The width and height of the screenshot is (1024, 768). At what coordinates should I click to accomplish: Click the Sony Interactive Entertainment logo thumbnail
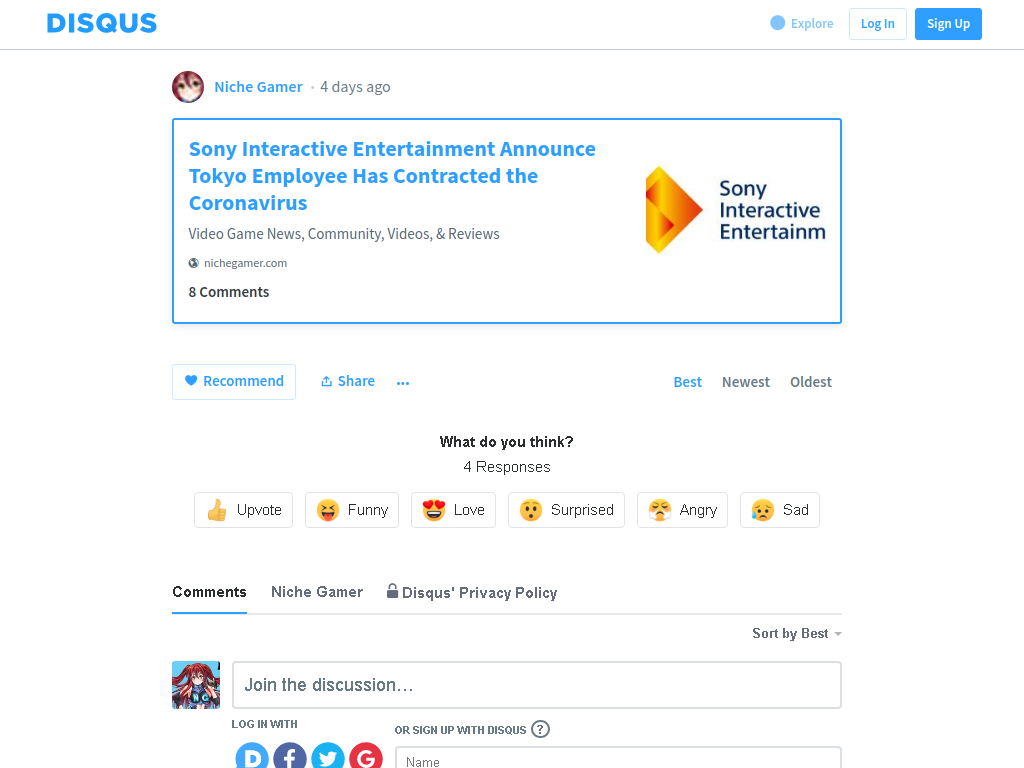pos(735,210)
